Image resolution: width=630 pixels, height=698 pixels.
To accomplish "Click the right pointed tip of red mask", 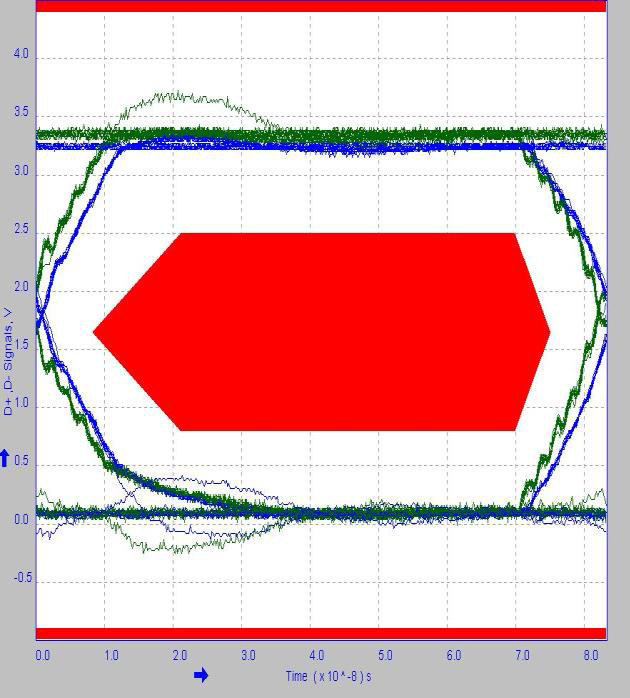I will pyautogui.click(x=547, y=331).
